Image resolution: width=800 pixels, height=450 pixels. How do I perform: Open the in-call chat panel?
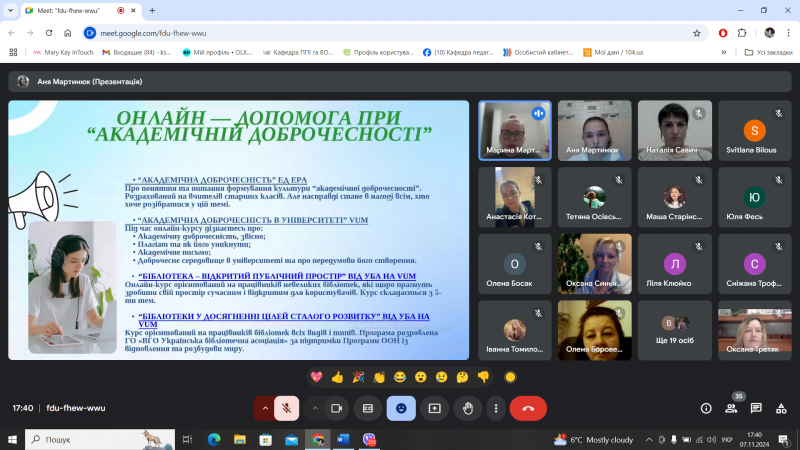tap(755, 408)
